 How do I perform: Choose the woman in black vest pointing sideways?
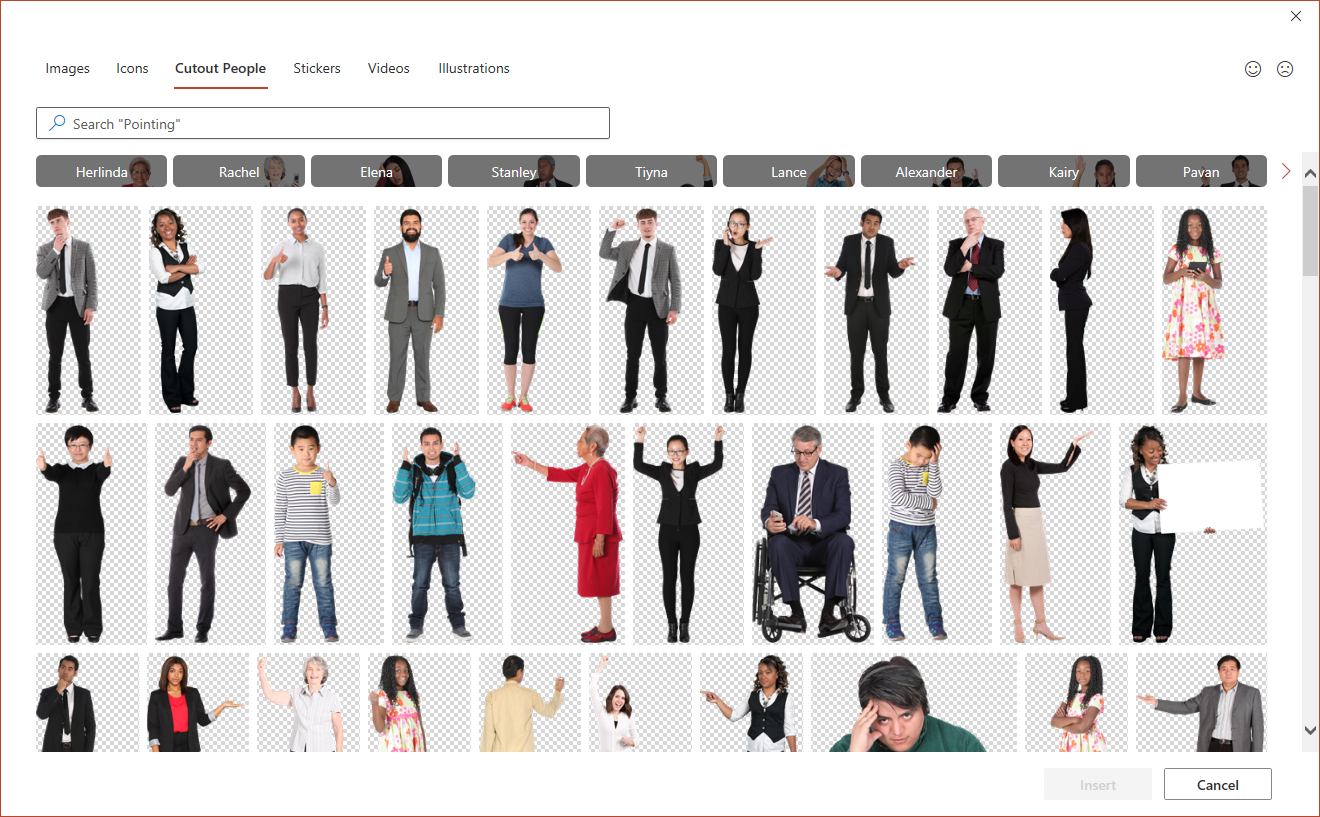751,702
